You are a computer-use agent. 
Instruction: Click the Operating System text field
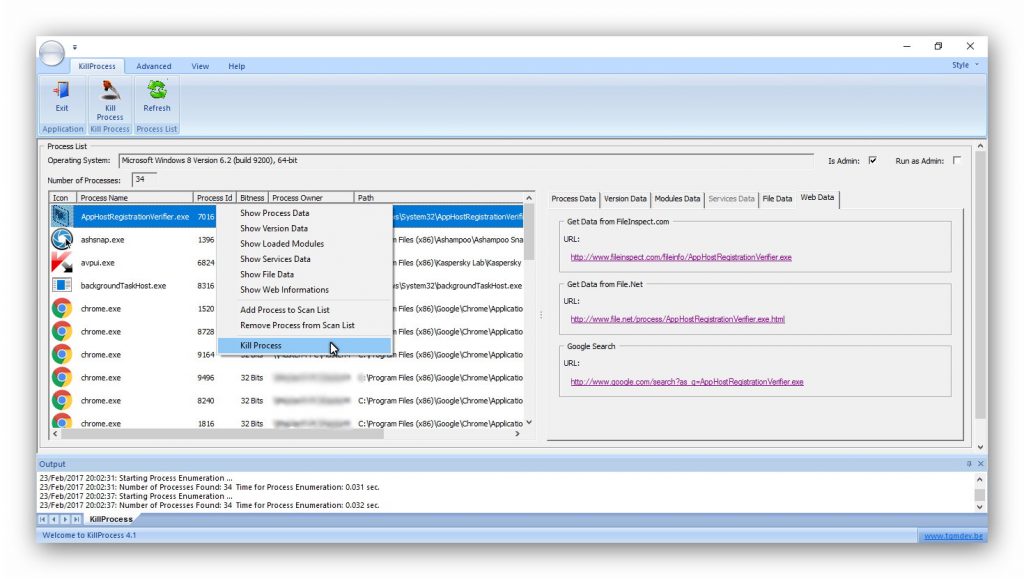[x=466, y=161]
